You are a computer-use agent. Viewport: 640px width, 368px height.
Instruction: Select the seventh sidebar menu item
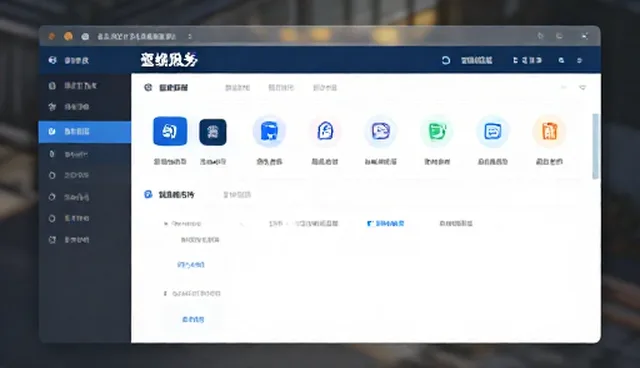[84, 218]
